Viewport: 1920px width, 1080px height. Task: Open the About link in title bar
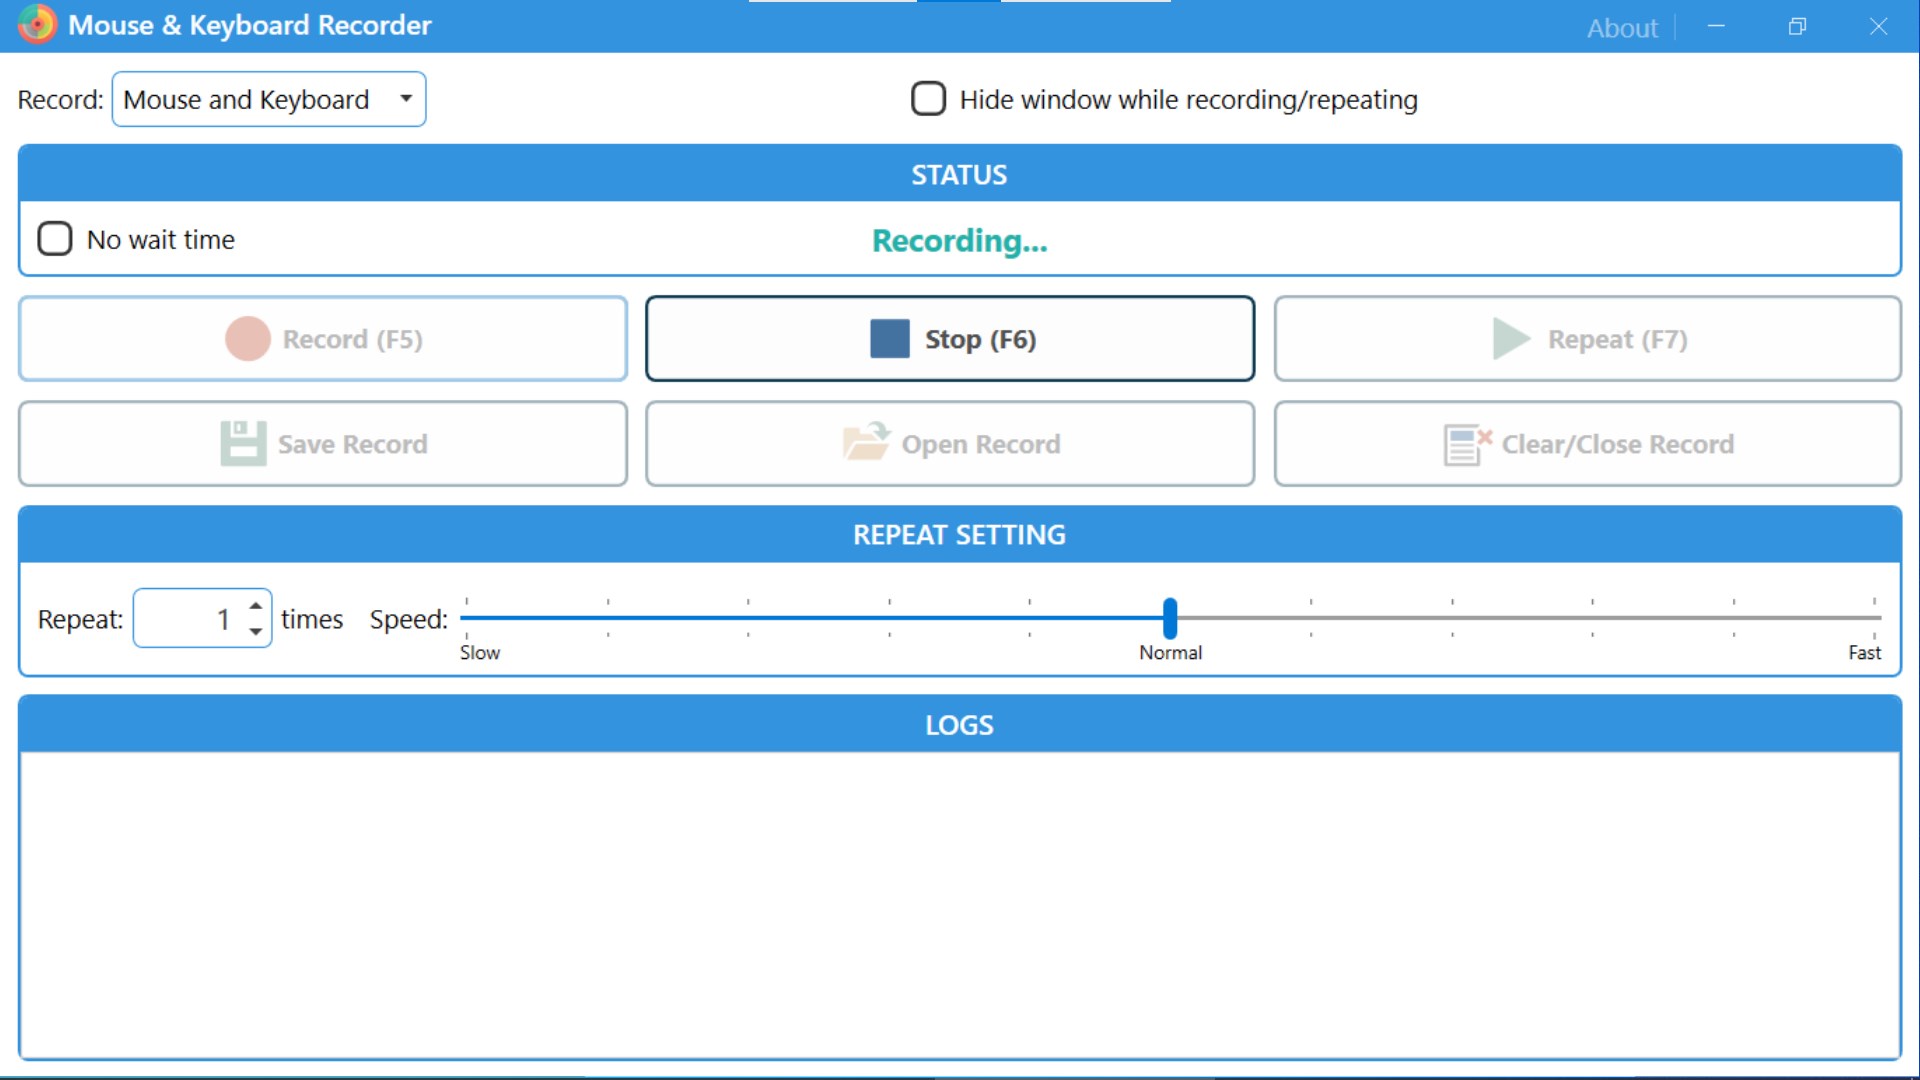(1622, 28)
